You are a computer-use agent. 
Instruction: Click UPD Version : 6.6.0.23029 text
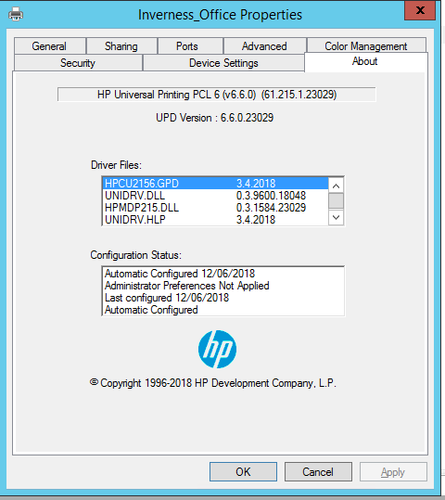coord(215,118)
